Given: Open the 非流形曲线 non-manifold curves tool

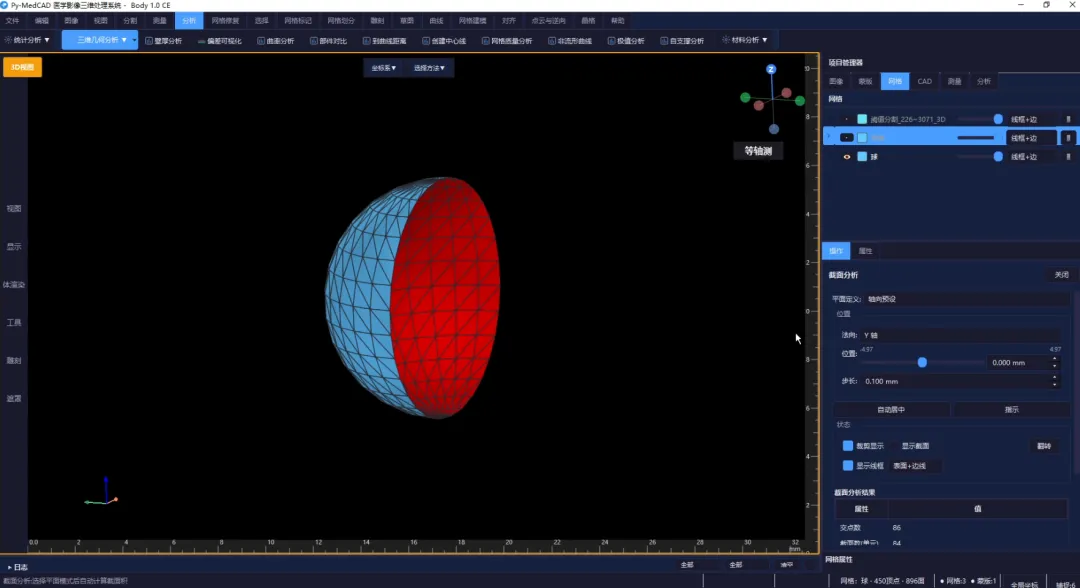Looking at the screenshot, I should [570, 41].
